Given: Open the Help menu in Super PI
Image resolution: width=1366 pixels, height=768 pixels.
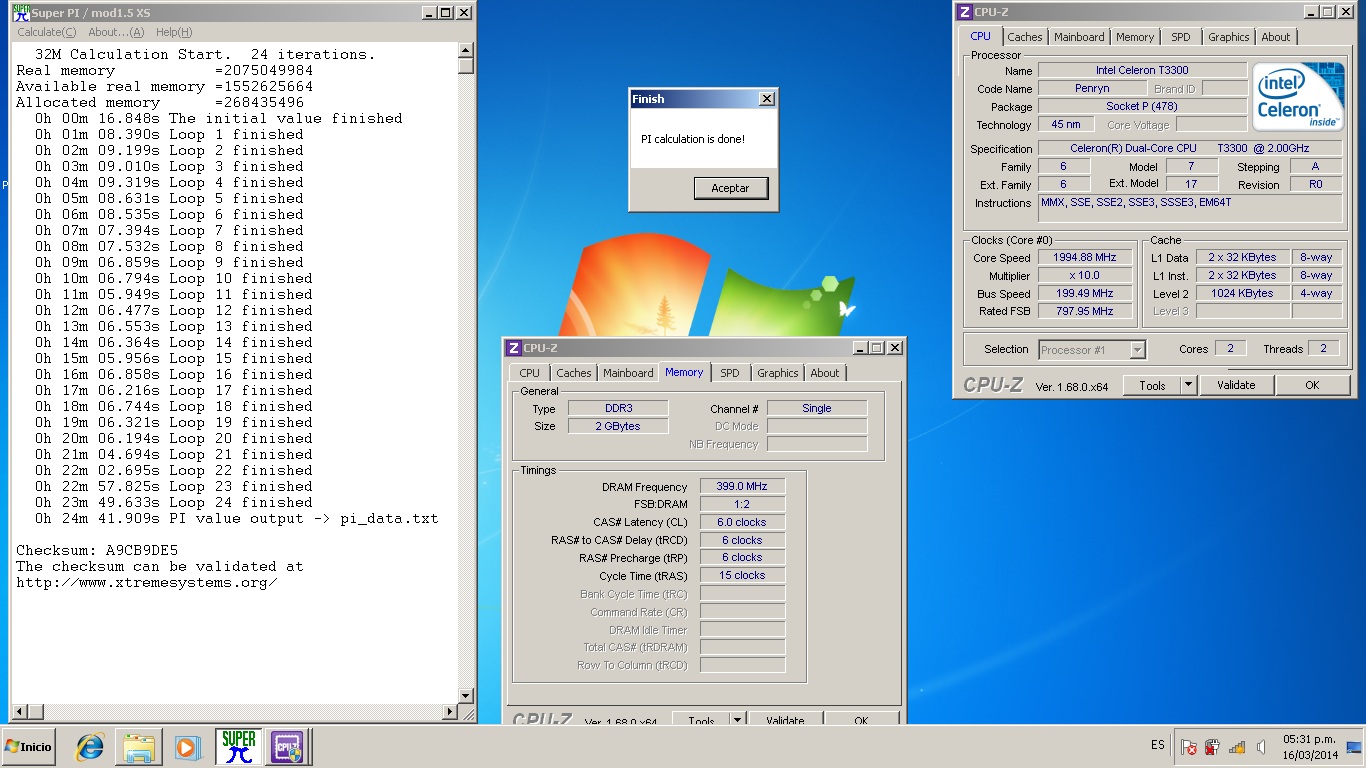Looking at the screenshot, I should click(174, 32).
